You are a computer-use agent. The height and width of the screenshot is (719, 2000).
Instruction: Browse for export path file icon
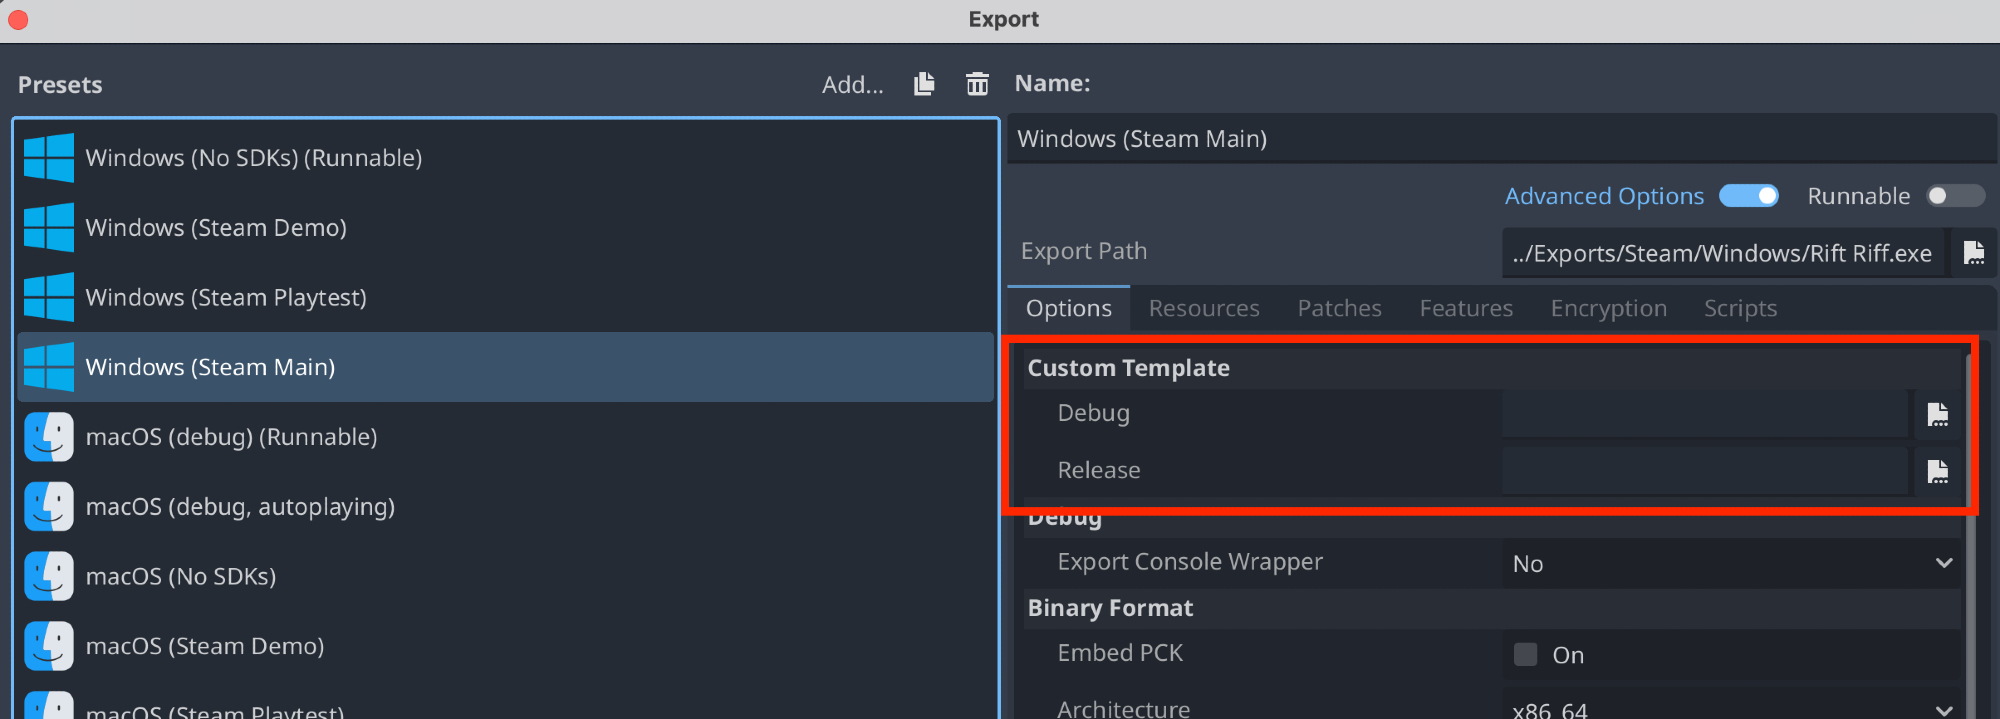pyautogui.click(x=1973, y=253)
